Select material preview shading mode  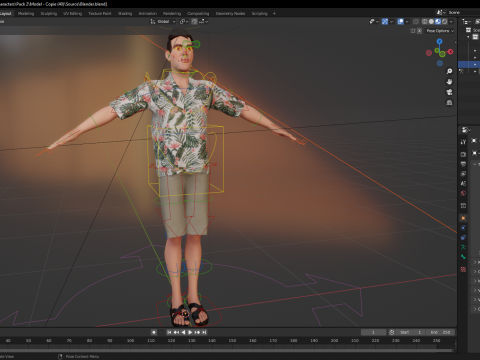(x=438, y=21)
